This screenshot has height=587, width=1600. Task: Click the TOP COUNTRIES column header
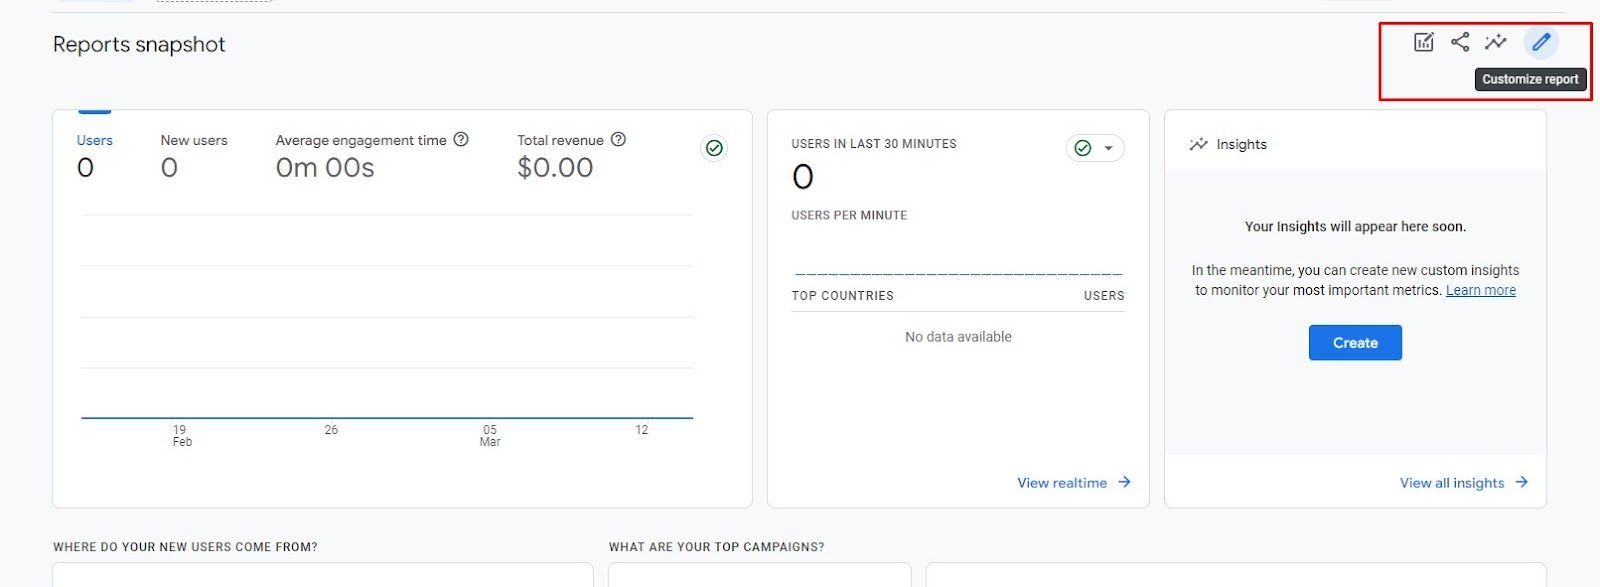click(843, 296)
